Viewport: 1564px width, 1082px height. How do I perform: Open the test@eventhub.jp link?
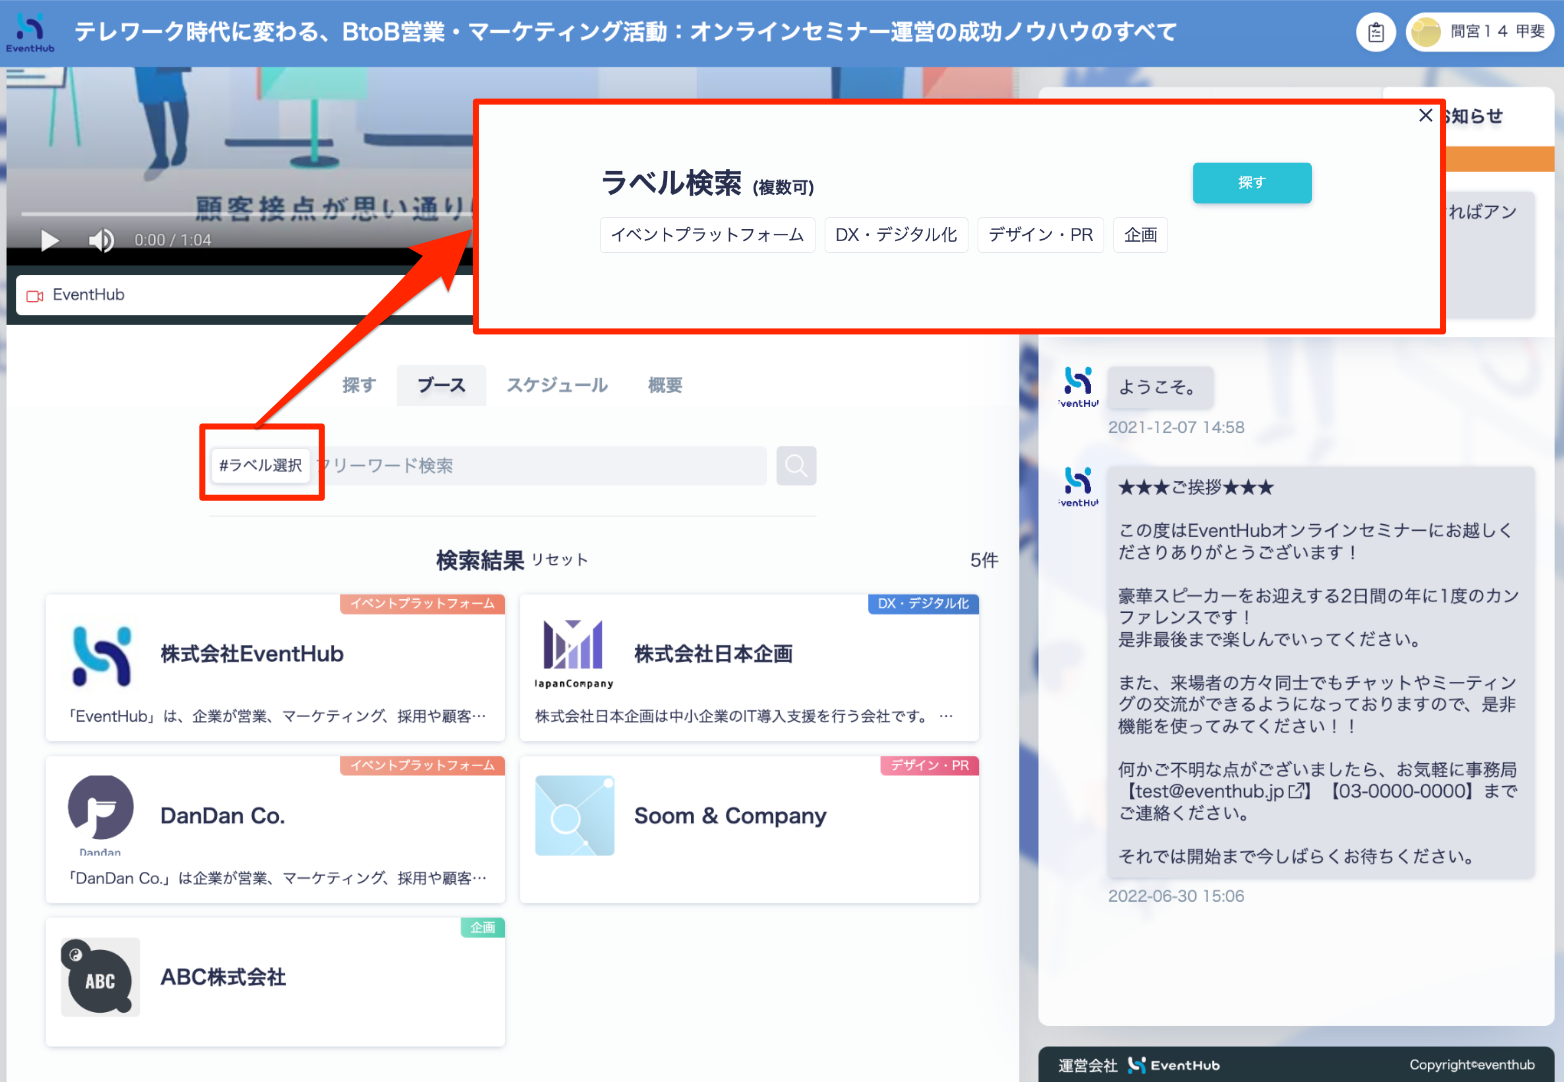click(x=1219, y=791)
